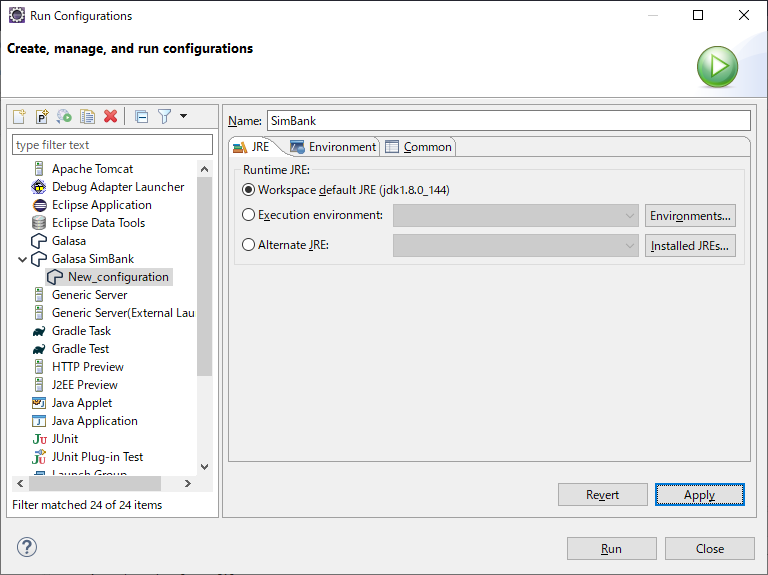This screenshot has width=768, height=575.
Task: Click the Name input field containing SimBank
Action: (x=509, y=120)
